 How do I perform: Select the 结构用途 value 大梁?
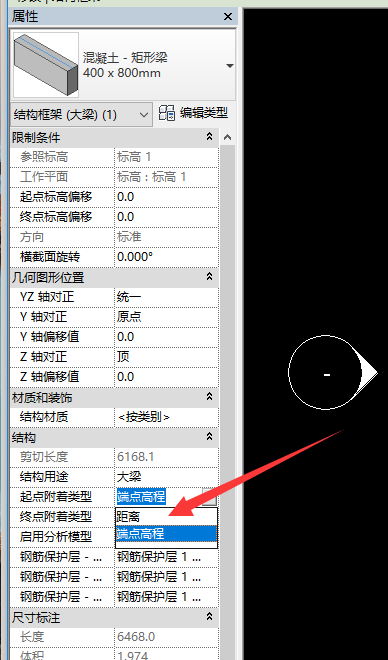(166, 477)
